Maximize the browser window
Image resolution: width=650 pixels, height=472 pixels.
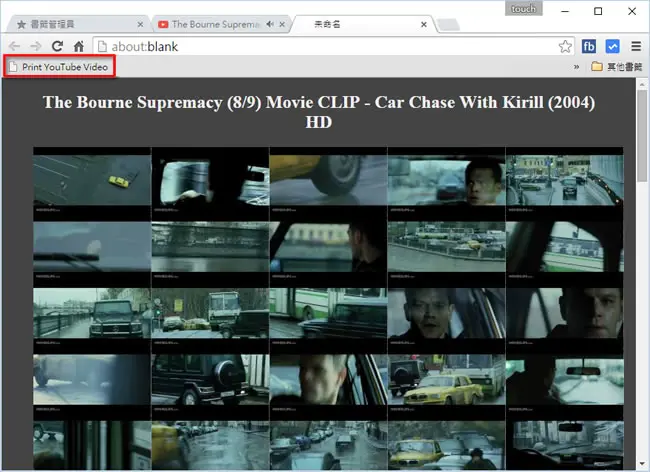(x=598, y=11)
